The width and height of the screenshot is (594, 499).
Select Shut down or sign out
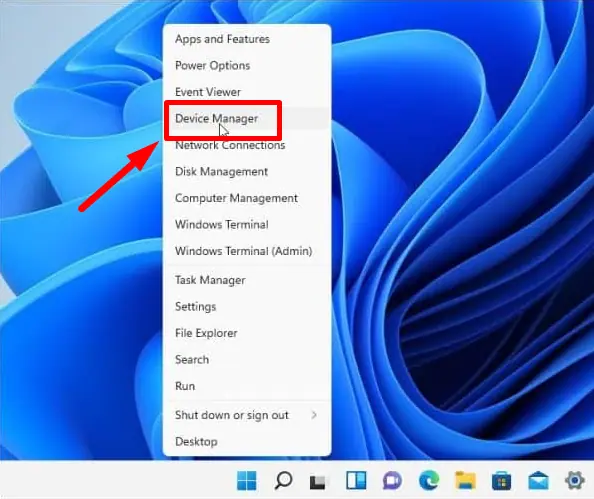point(247,415)
